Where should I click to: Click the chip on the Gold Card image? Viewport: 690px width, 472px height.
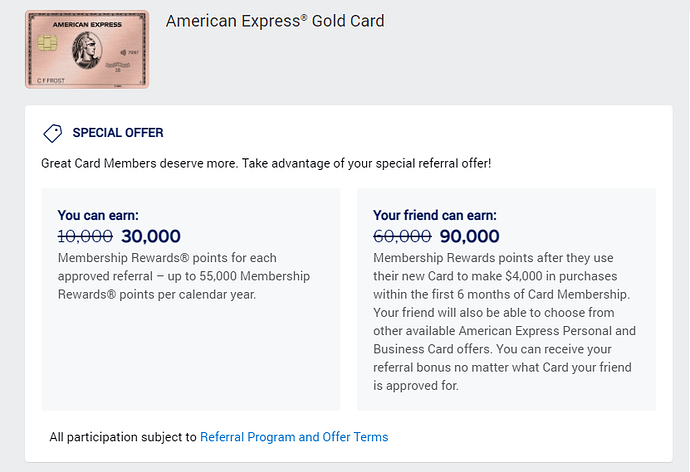click(x=47, y=43)
